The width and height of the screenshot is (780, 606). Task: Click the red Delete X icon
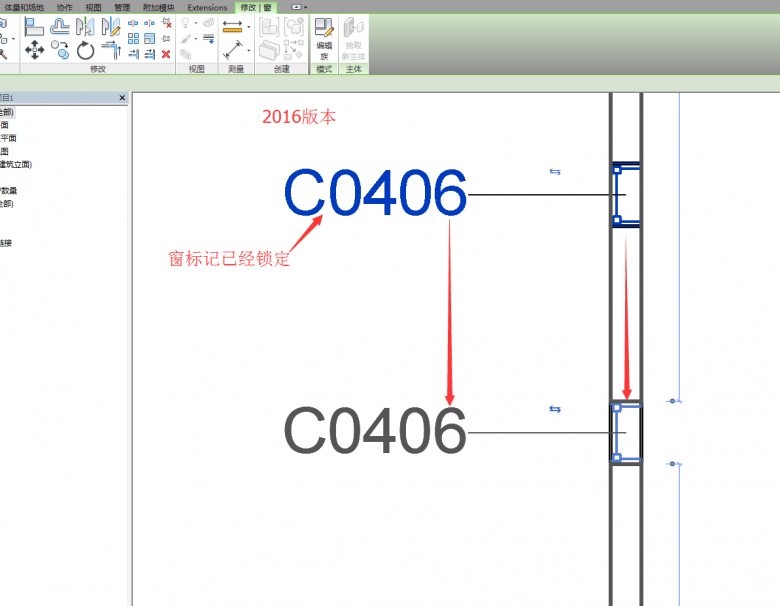166,54
